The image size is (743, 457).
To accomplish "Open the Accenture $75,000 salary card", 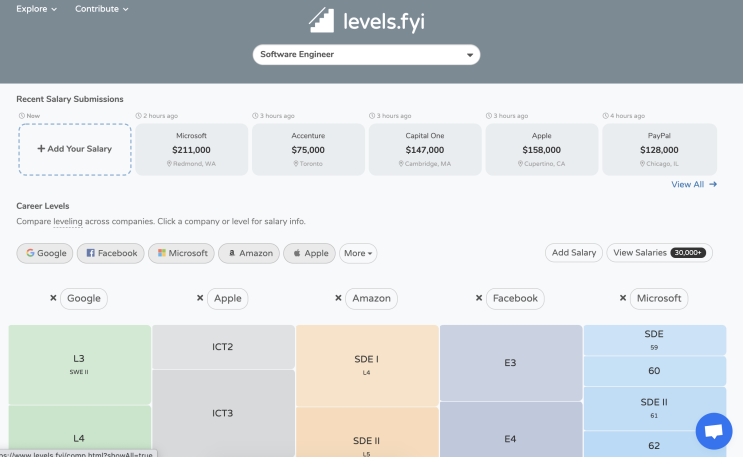I will point(308,149).
